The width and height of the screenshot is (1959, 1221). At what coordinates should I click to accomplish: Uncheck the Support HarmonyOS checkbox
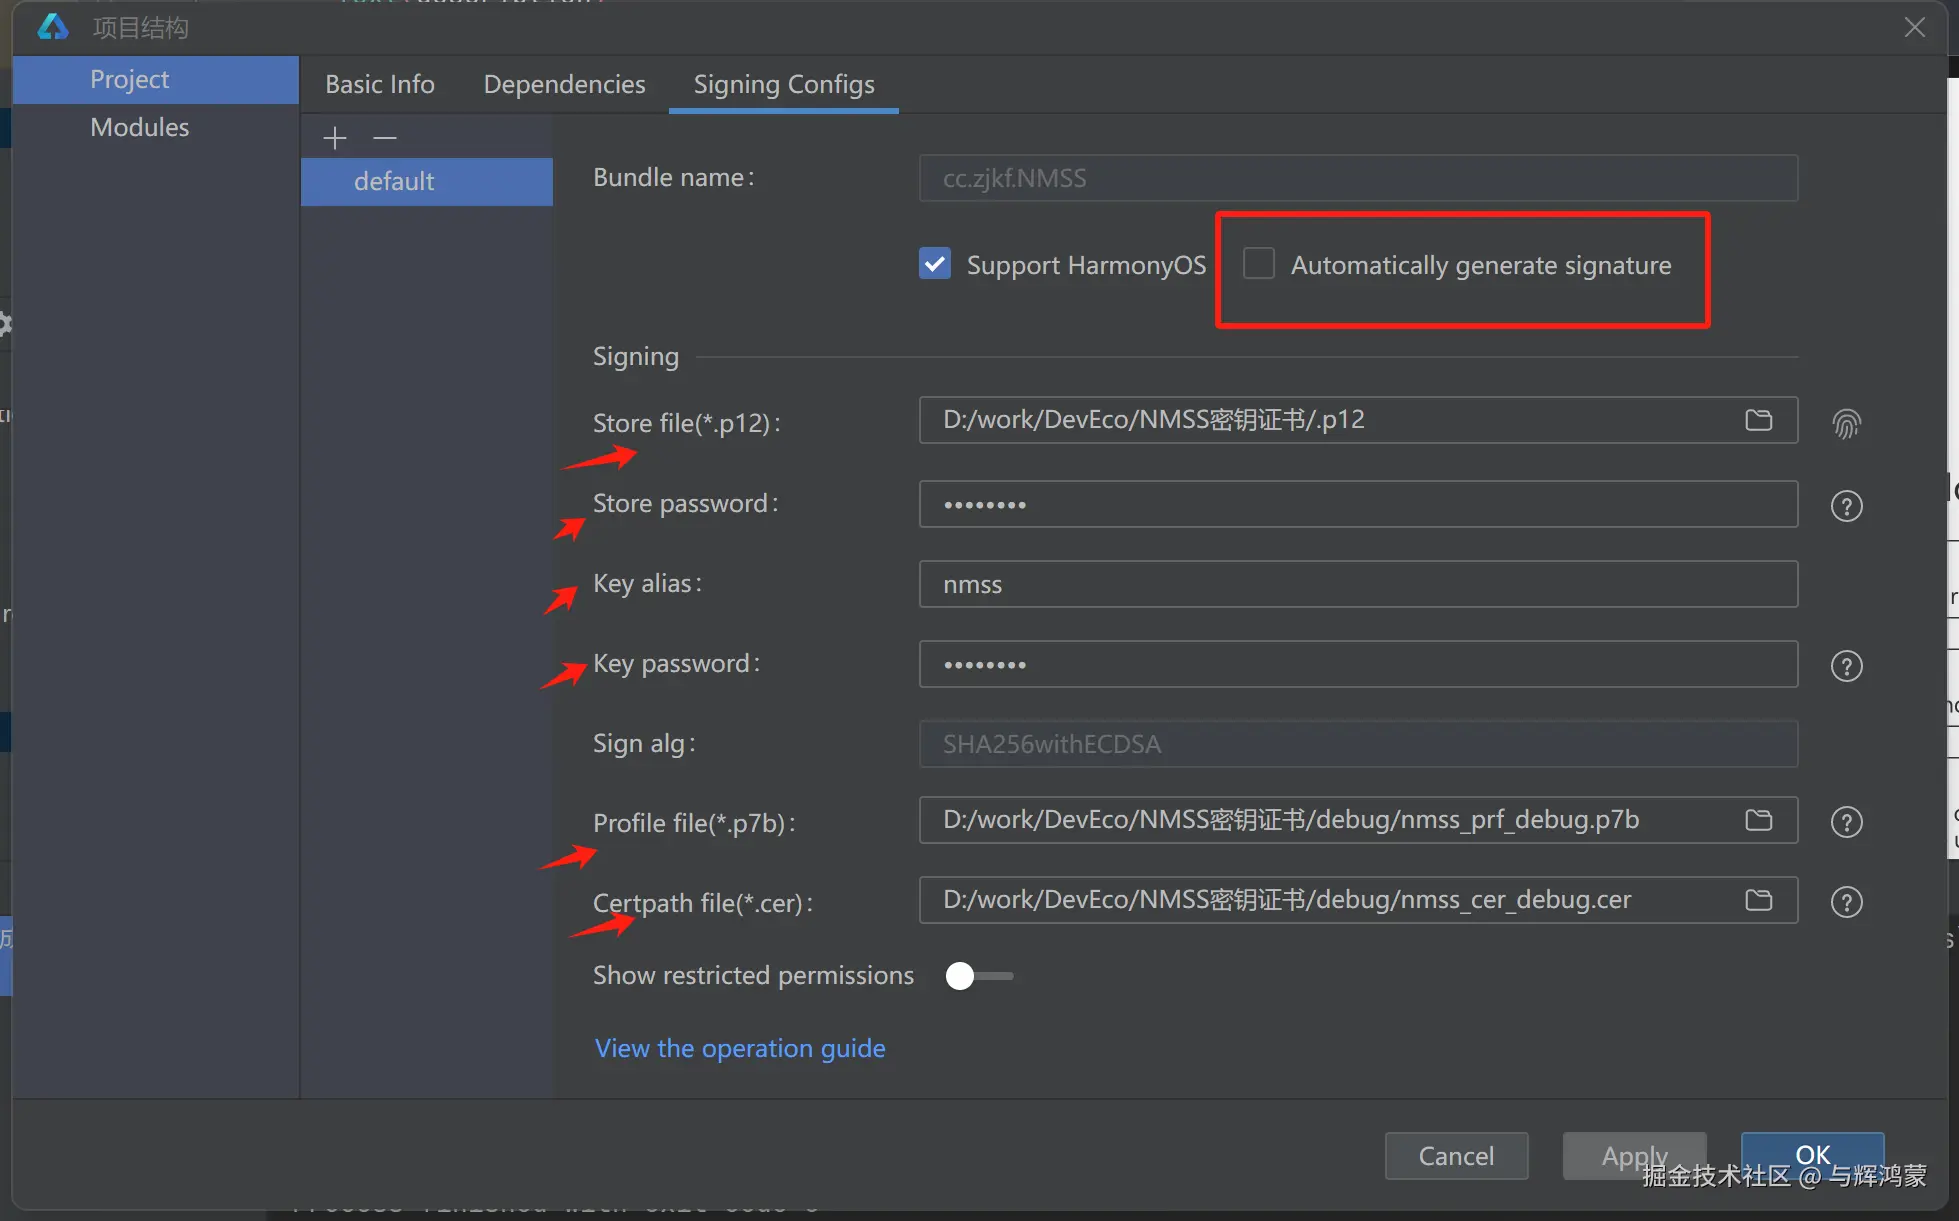pyautogui.click(x=935, y=264)
